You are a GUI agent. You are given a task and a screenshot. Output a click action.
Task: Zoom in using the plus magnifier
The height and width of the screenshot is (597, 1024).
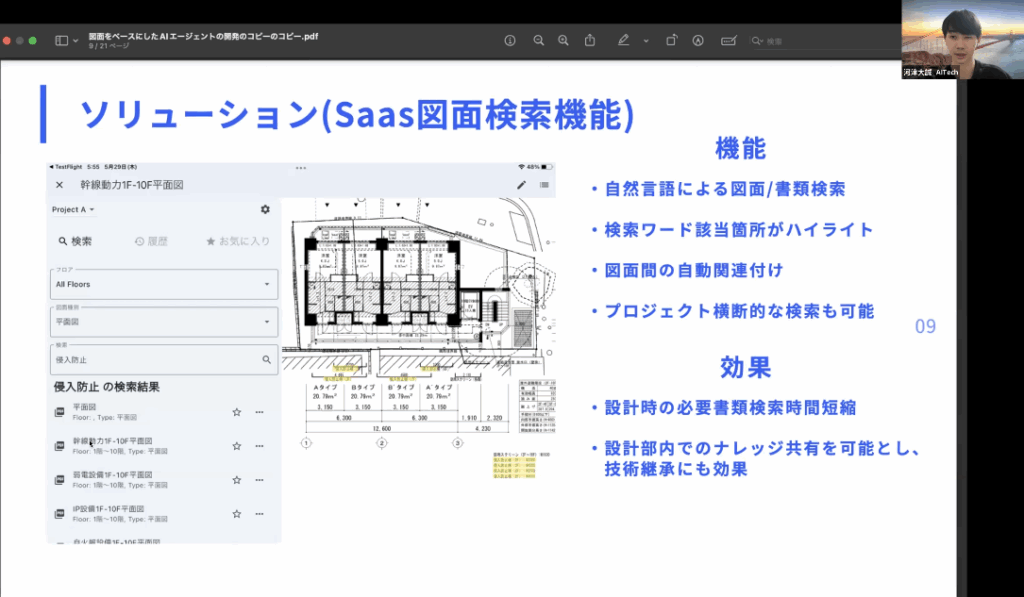click(x=563, y=40)
